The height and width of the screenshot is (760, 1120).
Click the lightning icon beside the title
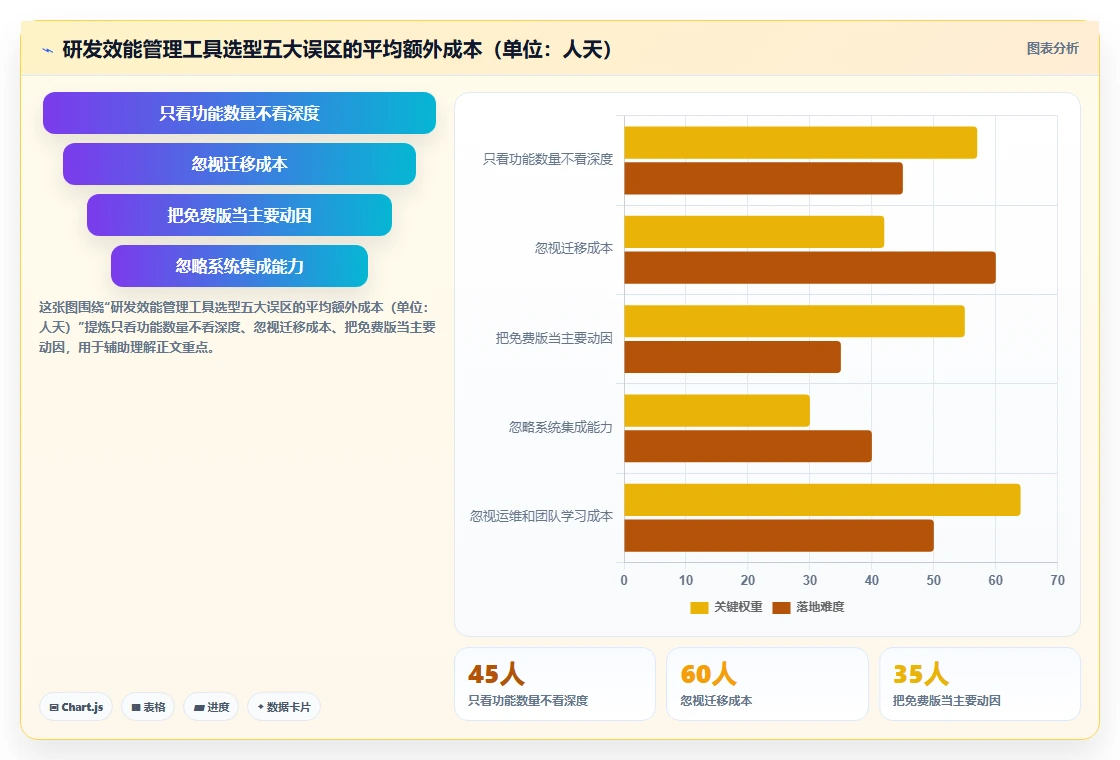48,50
